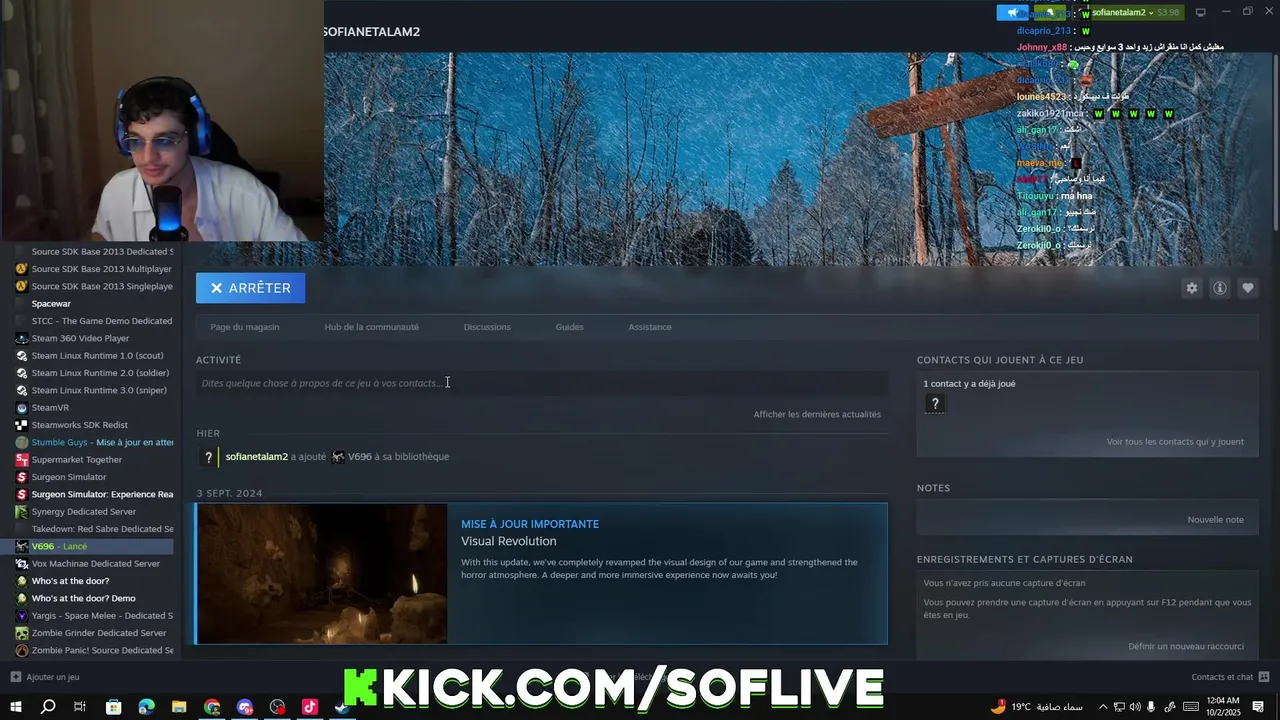Open TikTok app from taskbar

[310, 707]
